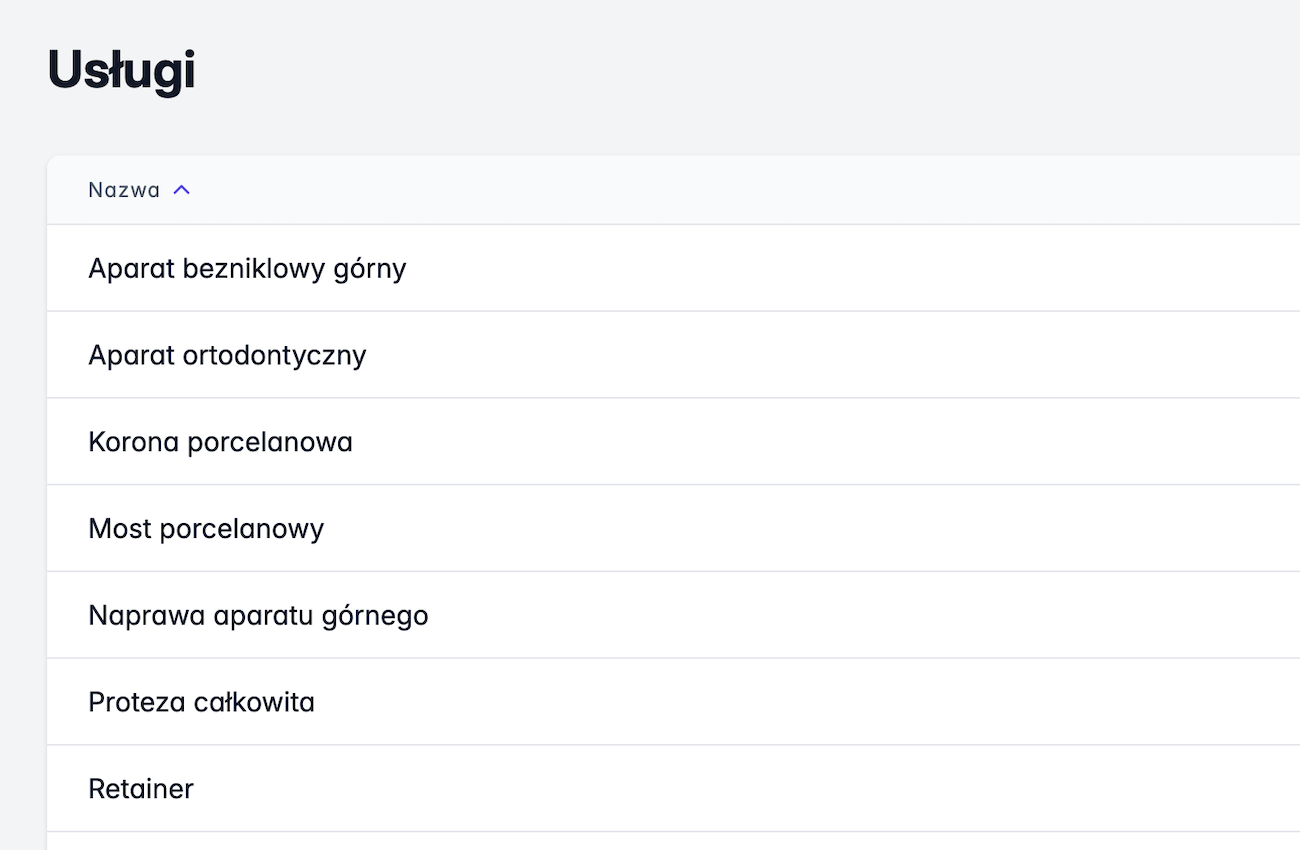This screenshot has width=1300, height=850.
Task: Click the partially visible row below Retainer
Action: [400, 842]
